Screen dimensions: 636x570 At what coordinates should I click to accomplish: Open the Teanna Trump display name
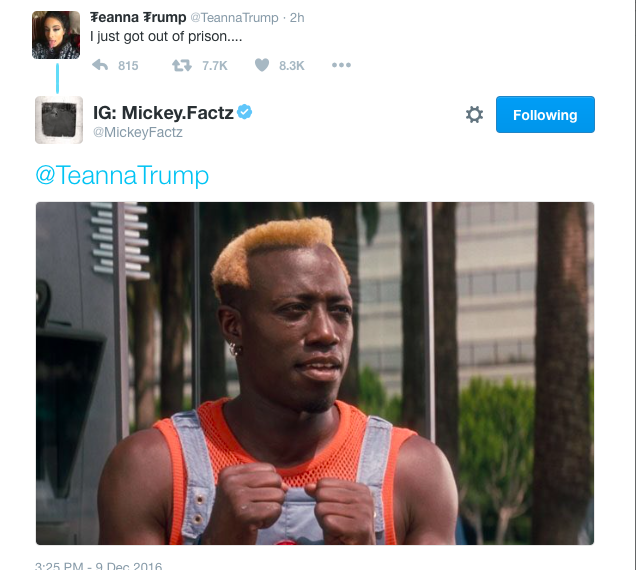pyautogui.click(x=138, y=17)
